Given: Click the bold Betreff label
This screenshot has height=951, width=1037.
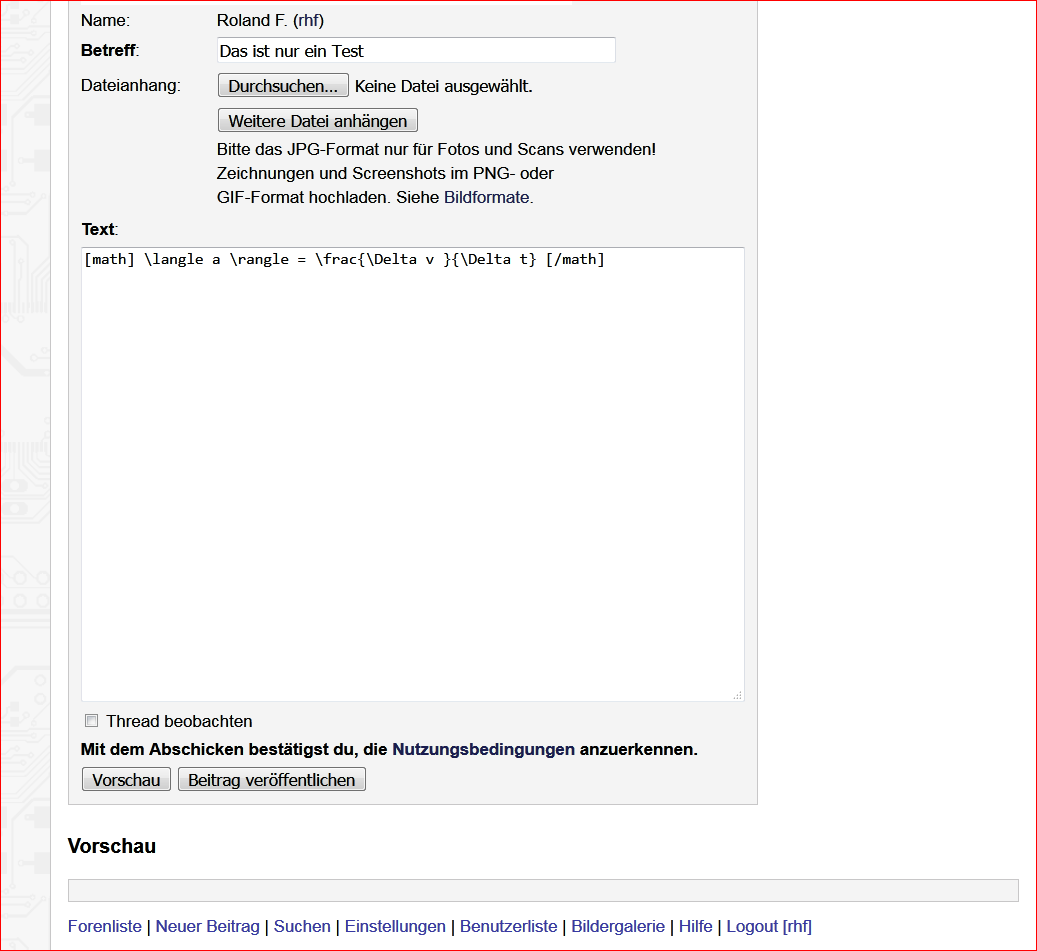Looking at the screenshot, I should [110, 50].
